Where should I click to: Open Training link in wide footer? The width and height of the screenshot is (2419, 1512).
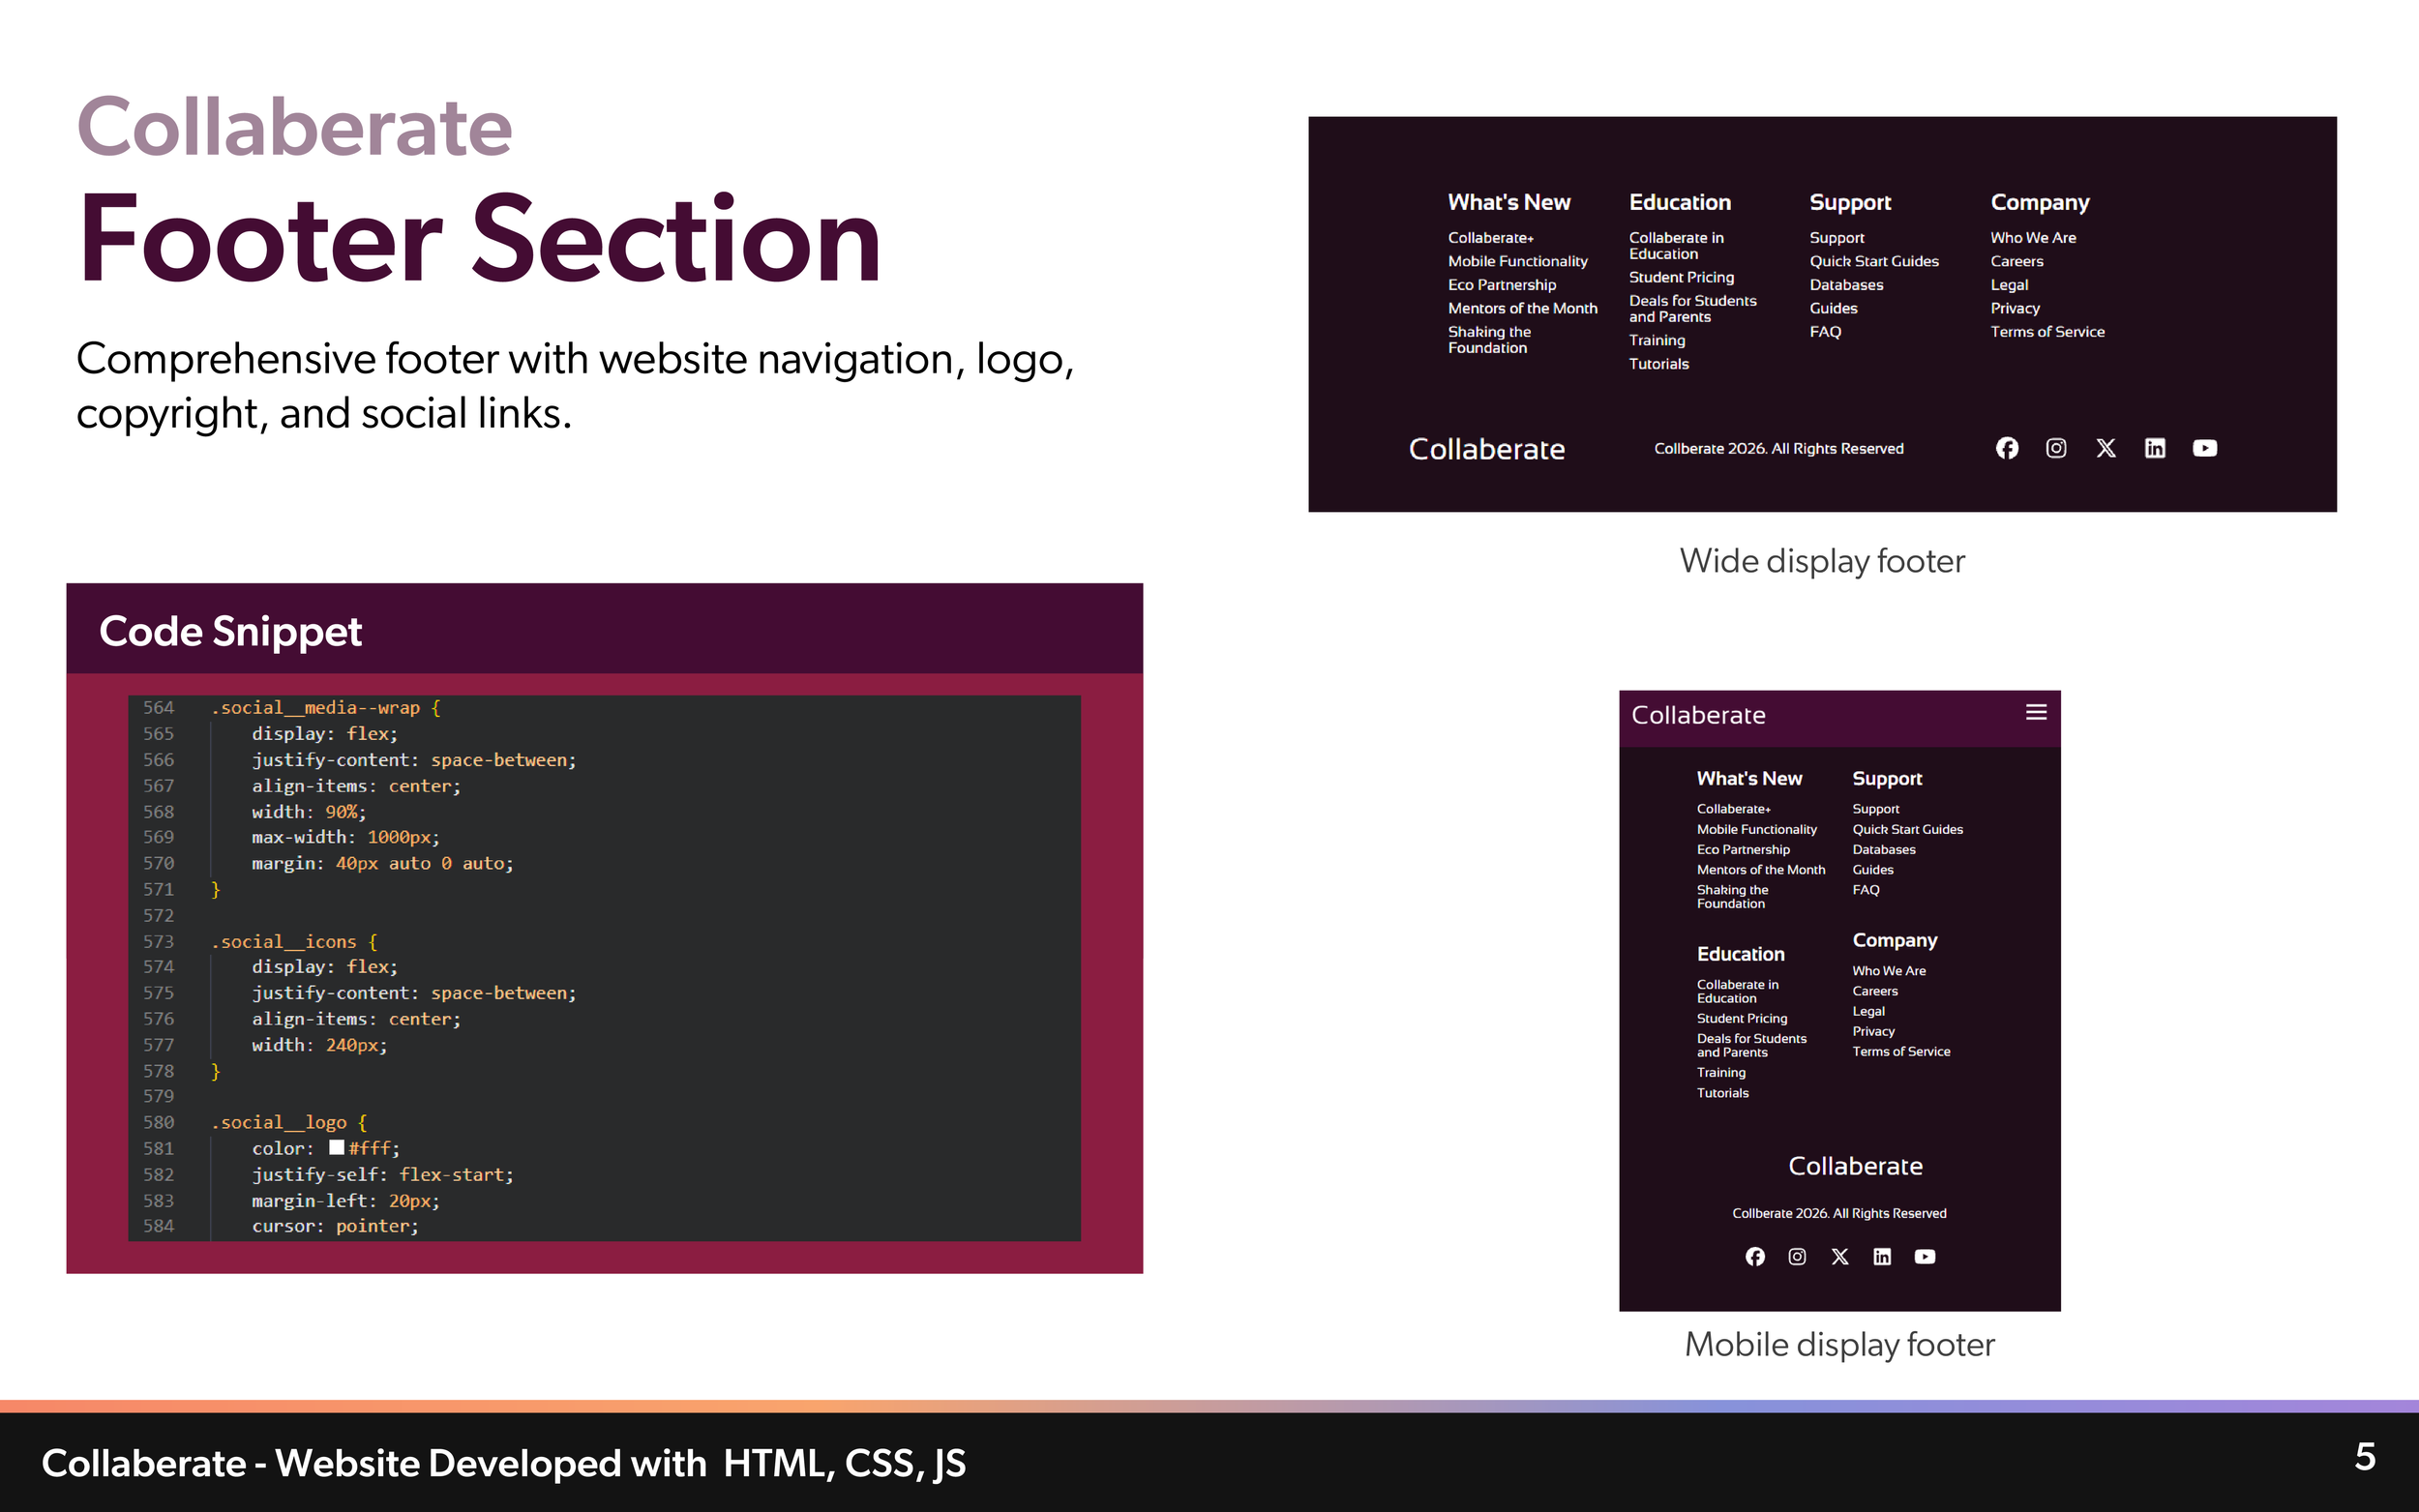(x=1656, y=340)
